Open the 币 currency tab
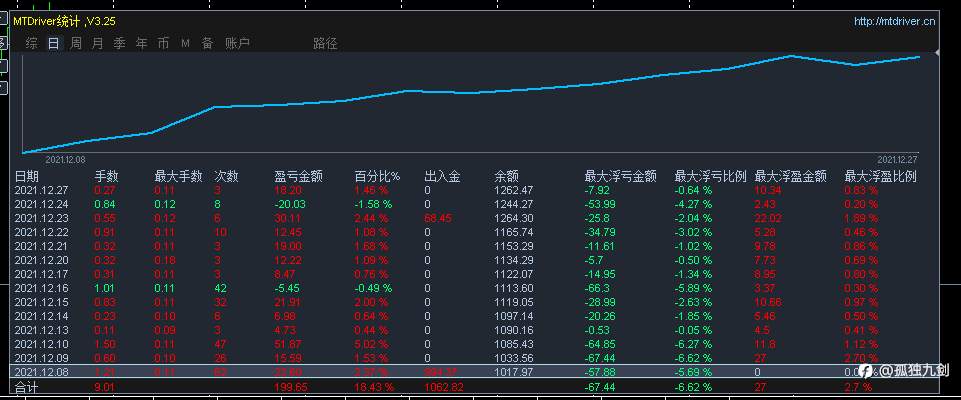Viewport: 961px width, 400px height. point(163,43)
